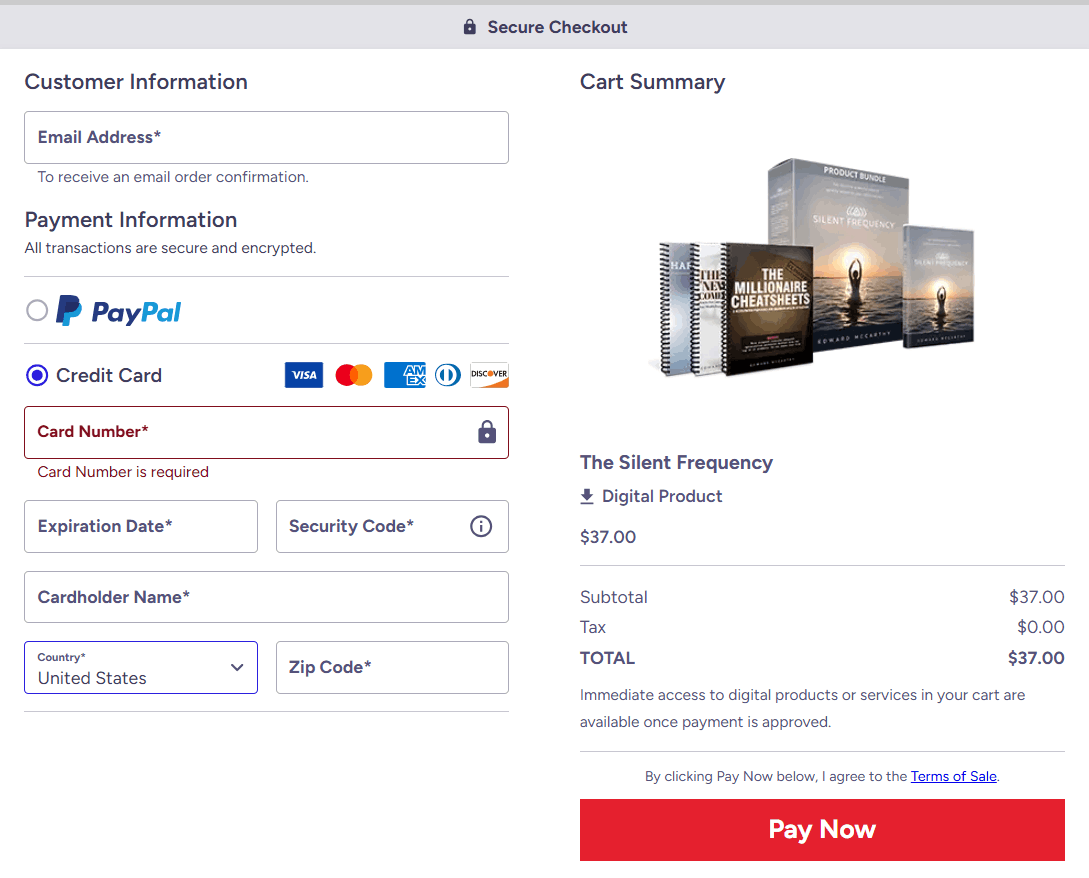The height and width of the screenshot is (878, 1089).
Task: Select the PayPal radio button
Action: pos(37,310)
